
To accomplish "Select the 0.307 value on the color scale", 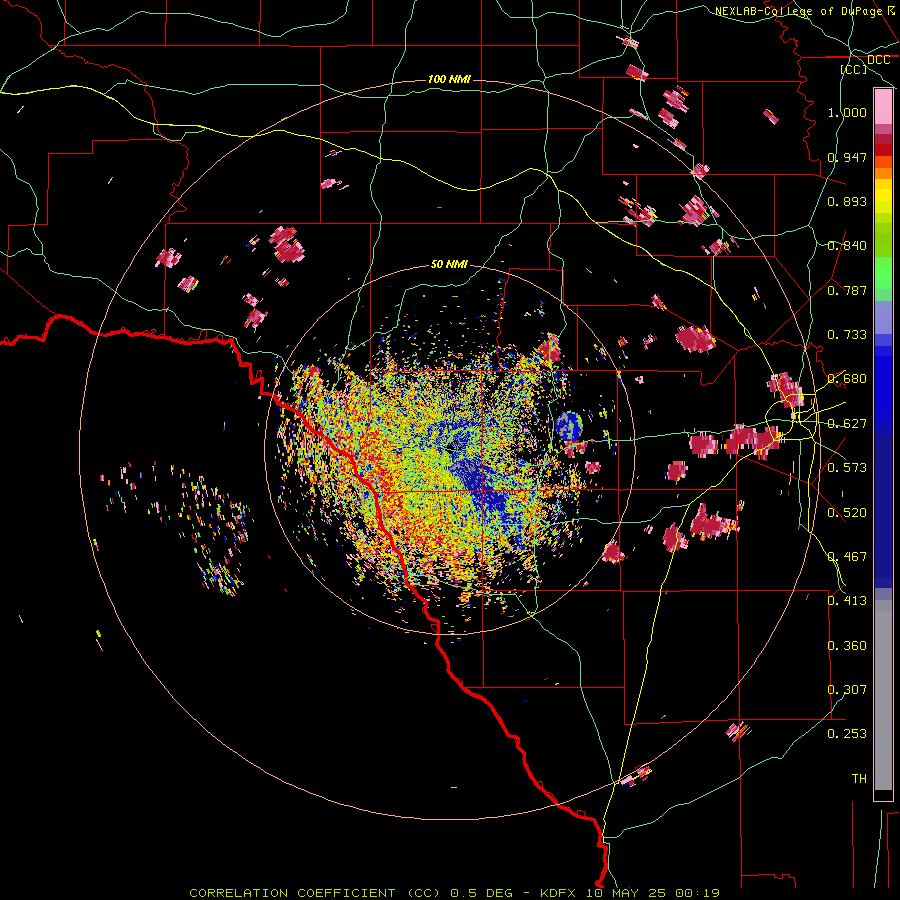I will coord(847,690).
